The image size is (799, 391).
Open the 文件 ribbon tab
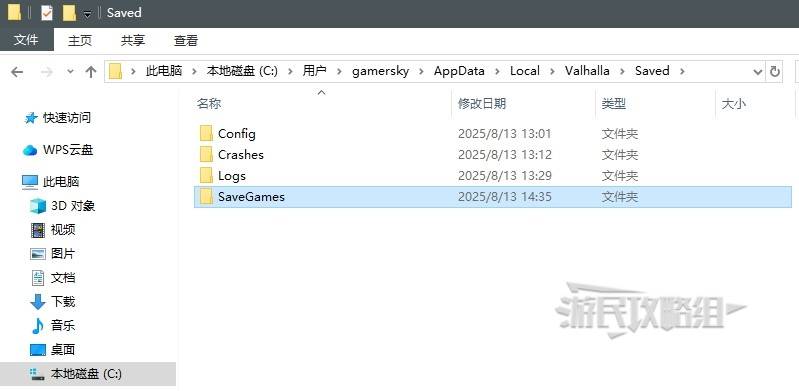pos(26,40)
